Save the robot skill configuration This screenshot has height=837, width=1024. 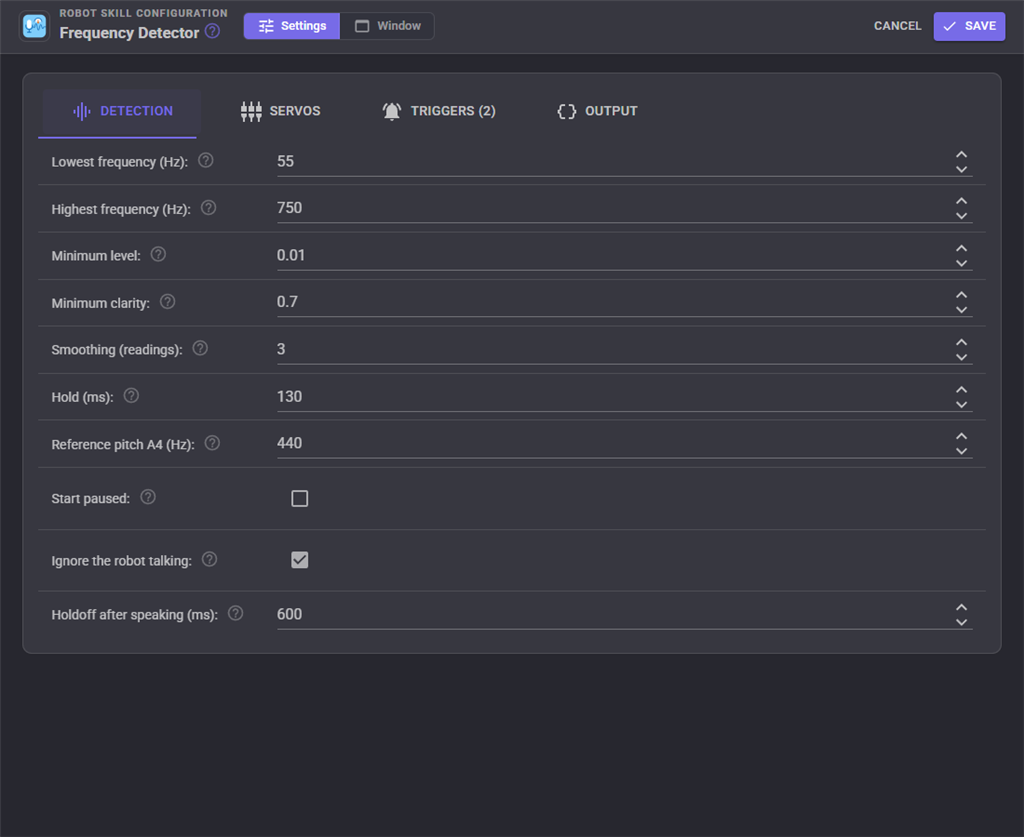tap(969, 26)
